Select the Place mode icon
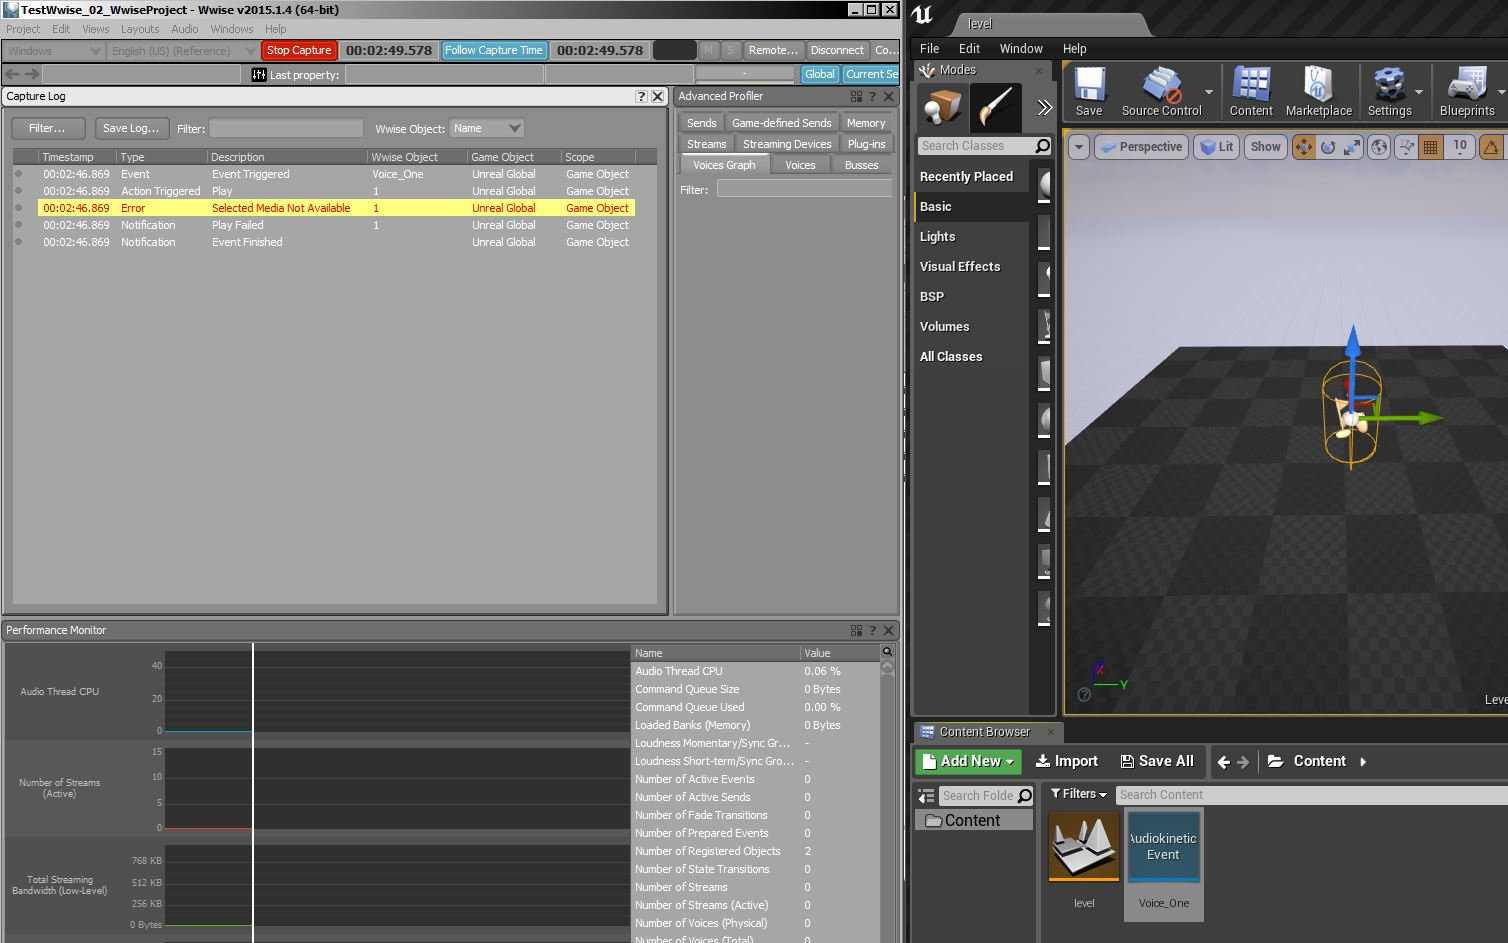Image resolution: width=1508 pixels, height=943 pixels. pyautogui.click(x=943, y=108)
